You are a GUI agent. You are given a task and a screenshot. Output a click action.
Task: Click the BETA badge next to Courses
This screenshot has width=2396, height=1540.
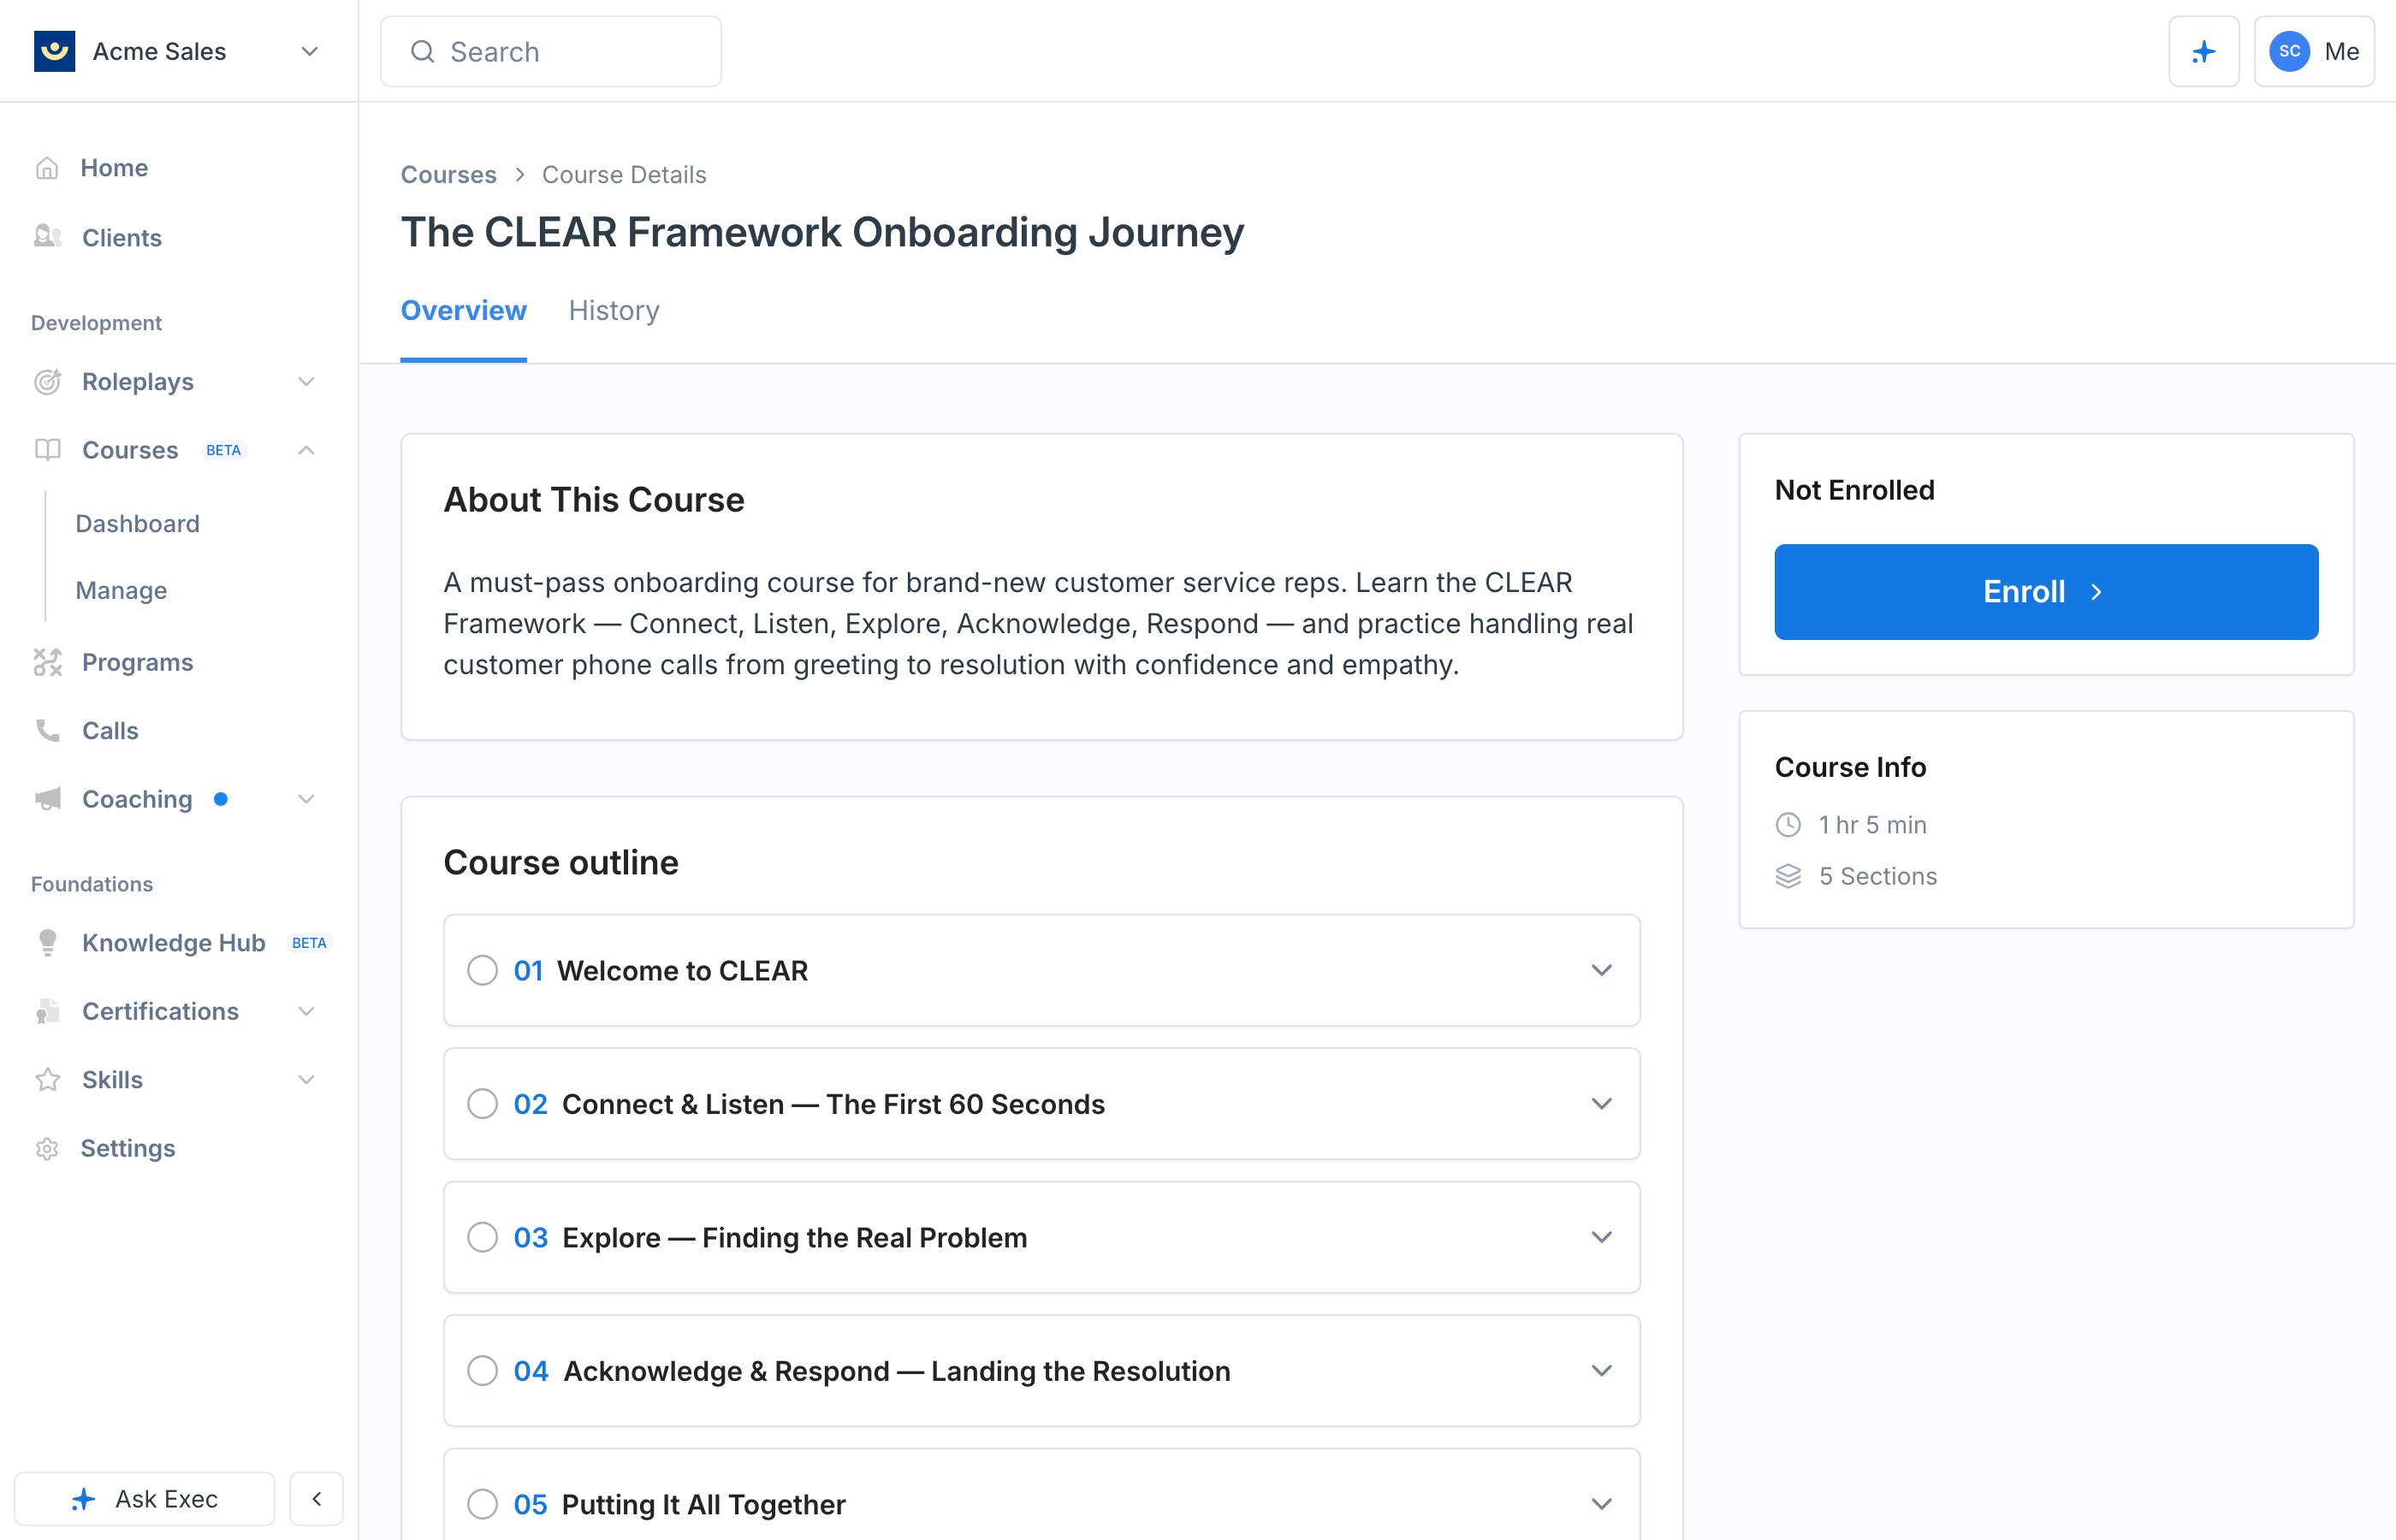click(224, 450)
